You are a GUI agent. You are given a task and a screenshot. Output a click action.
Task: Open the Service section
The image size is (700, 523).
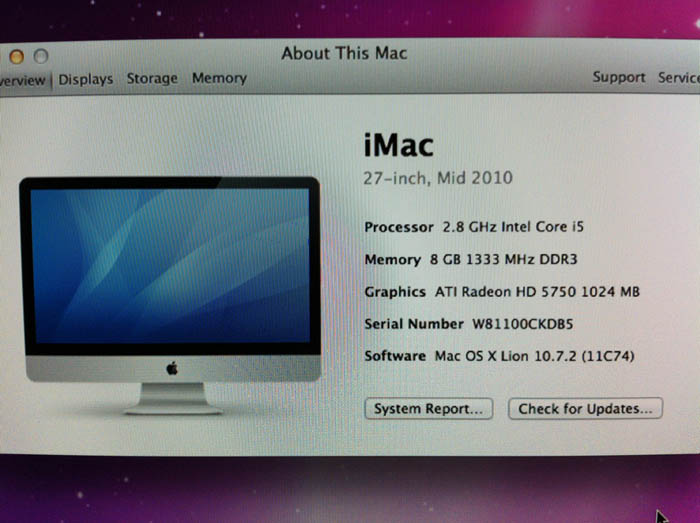point(679,78)
